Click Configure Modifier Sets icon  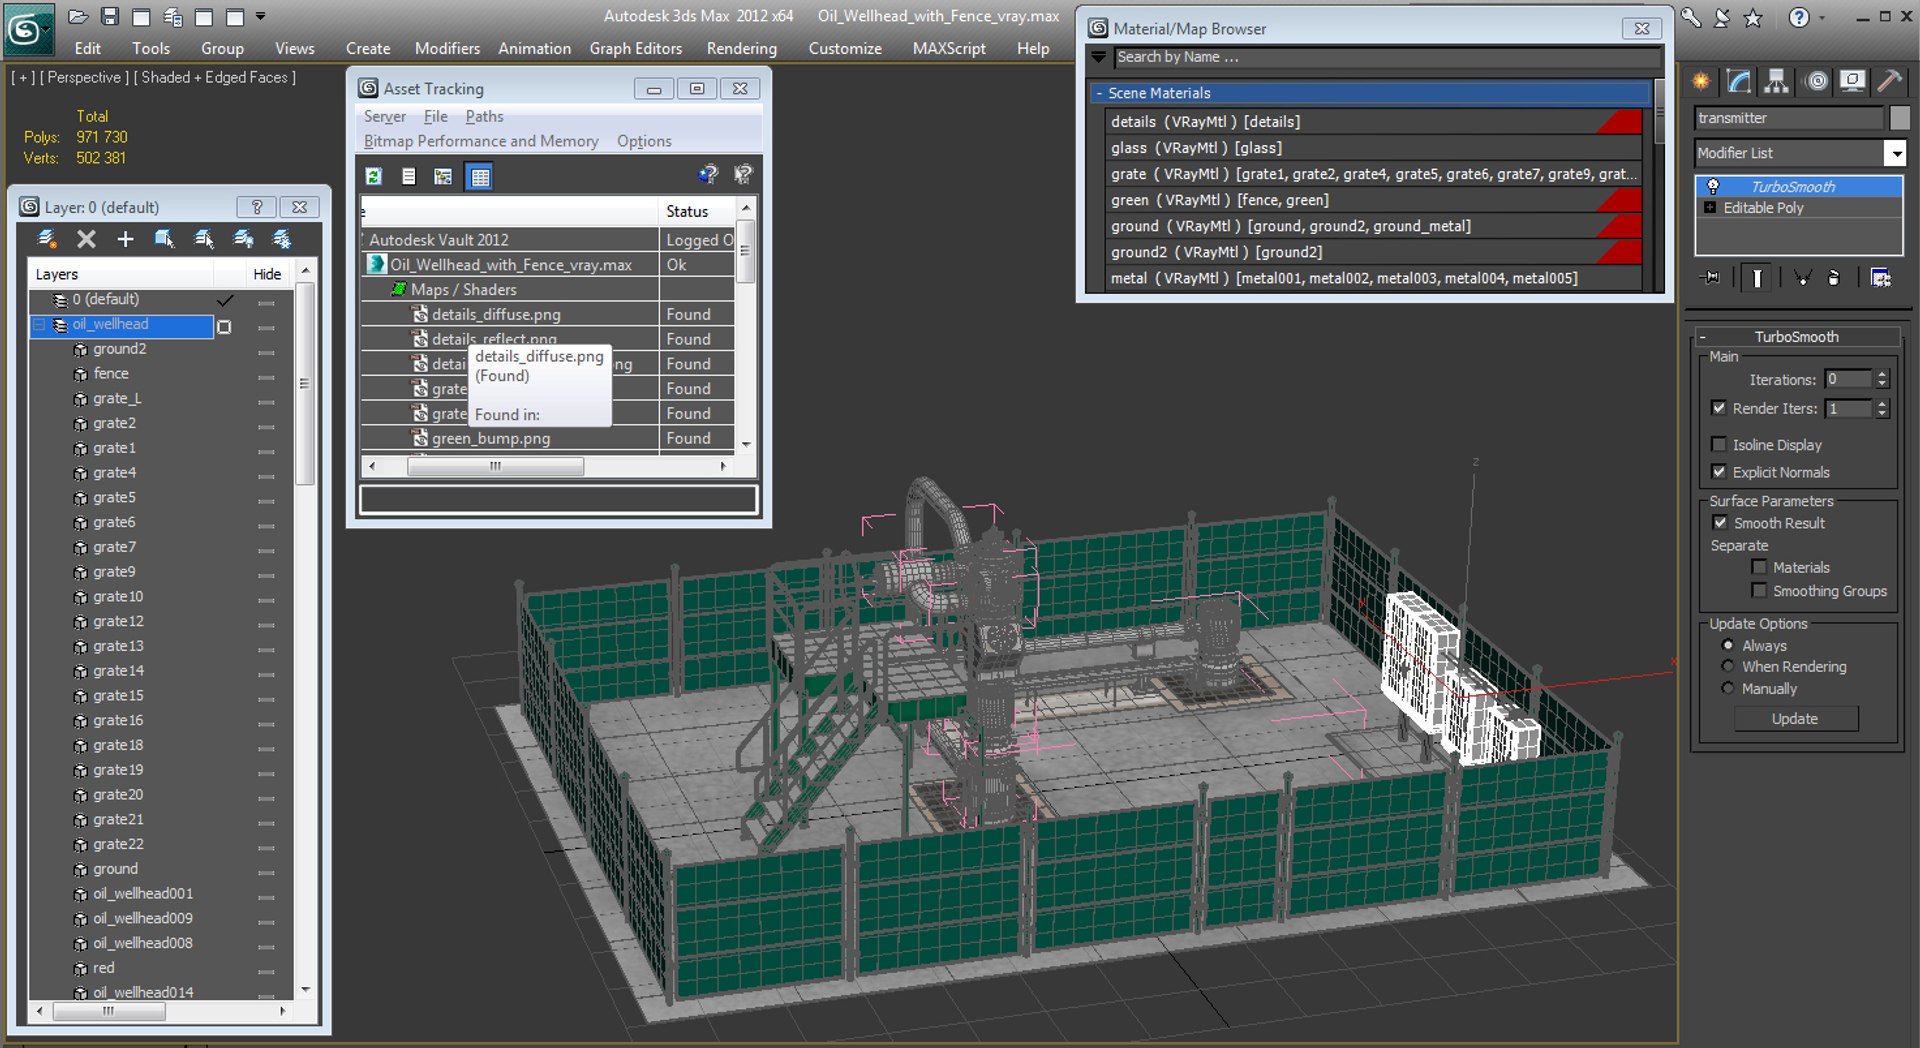(1881, 278)
